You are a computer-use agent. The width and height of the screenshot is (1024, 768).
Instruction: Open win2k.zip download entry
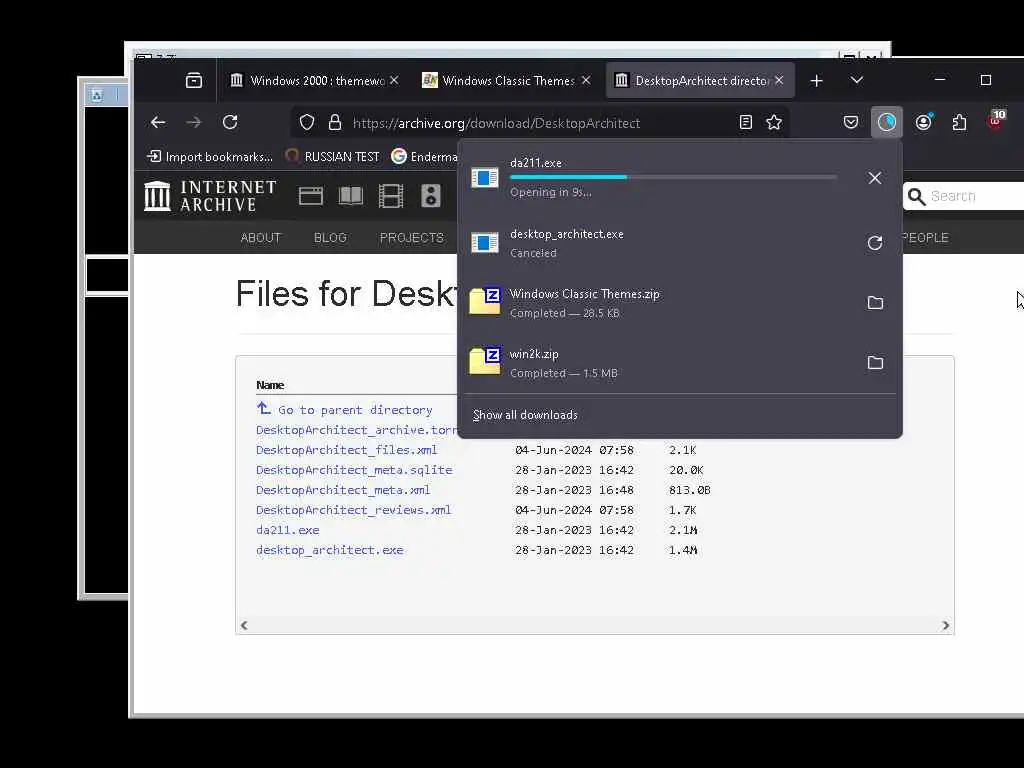(x=660, y=363)
